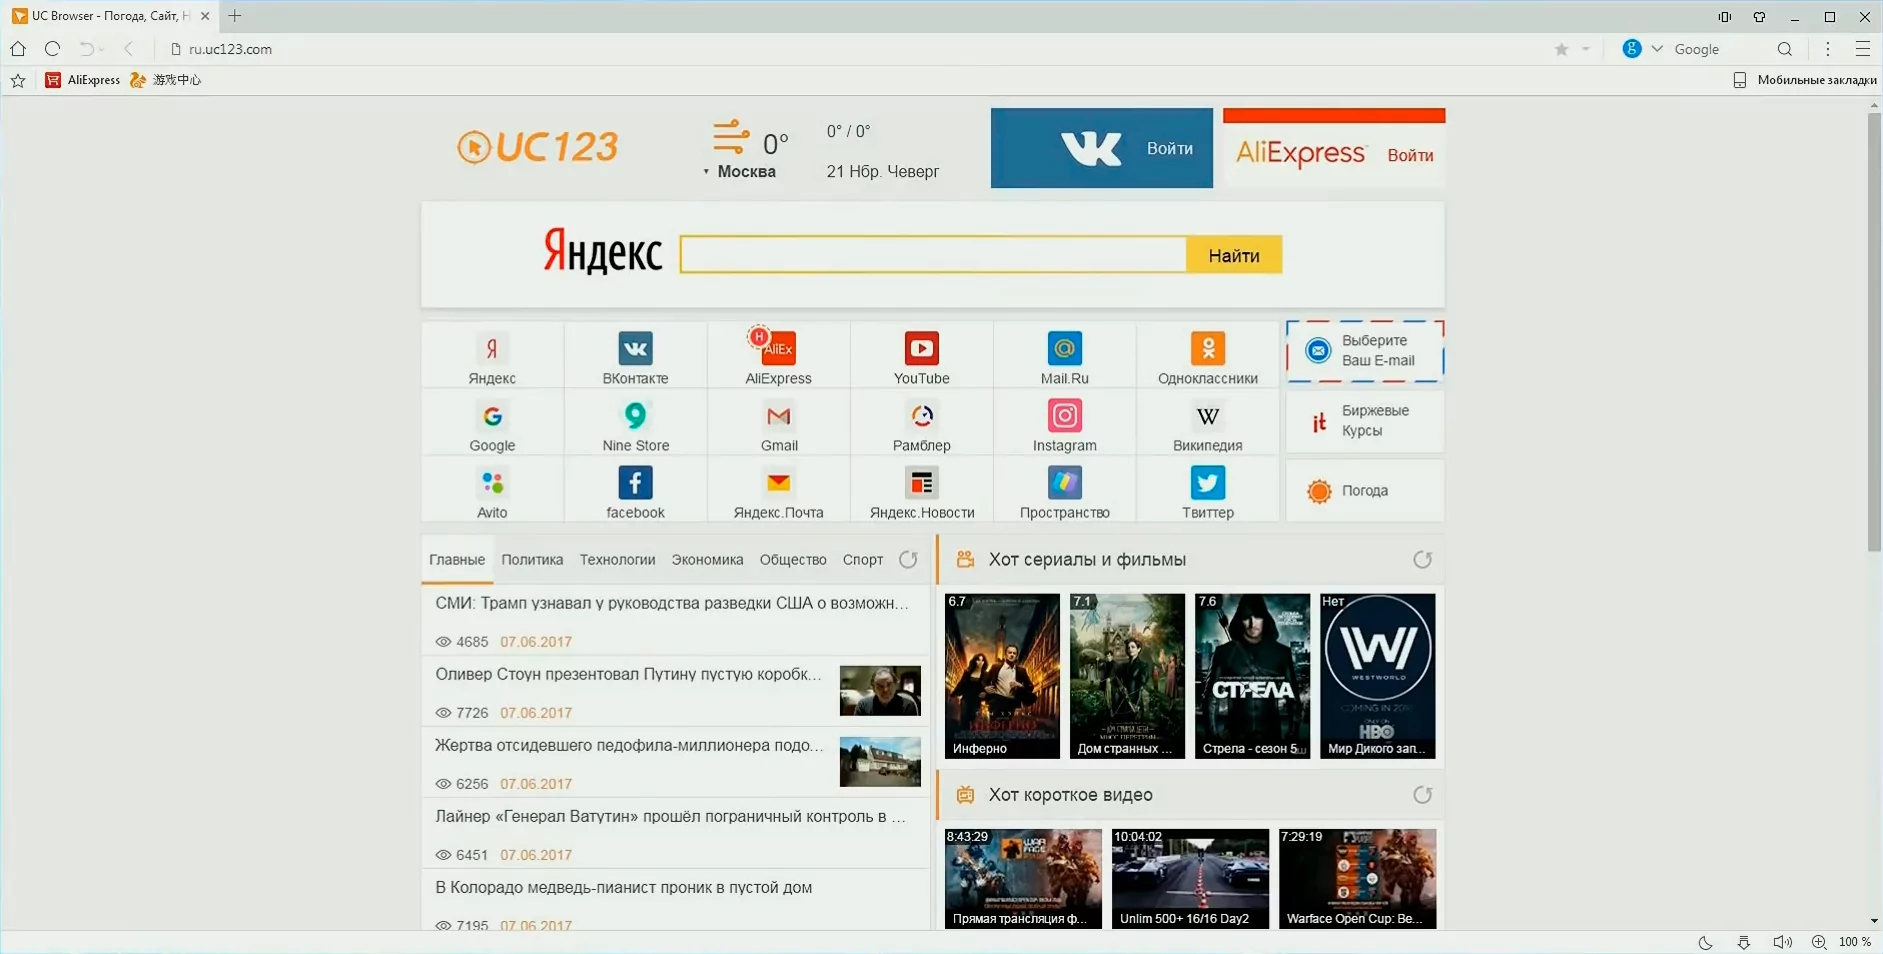Open the Яндекс shortcut tile
This screenshot has height=954, width=1883.
click(492, 355)
